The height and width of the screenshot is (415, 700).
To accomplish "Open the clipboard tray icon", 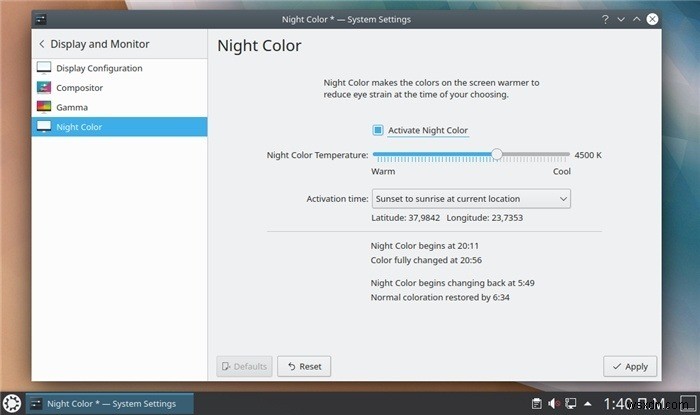I will [537, 403].
